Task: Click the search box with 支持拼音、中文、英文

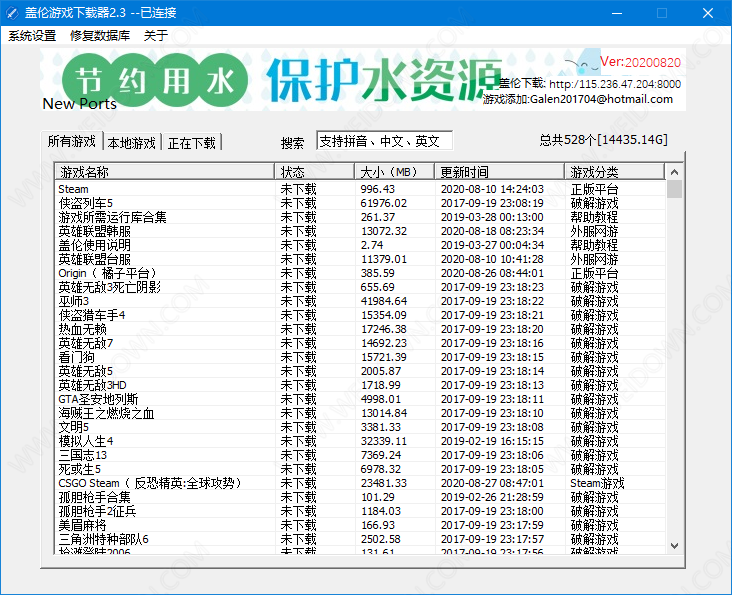Action: point(384,140)
